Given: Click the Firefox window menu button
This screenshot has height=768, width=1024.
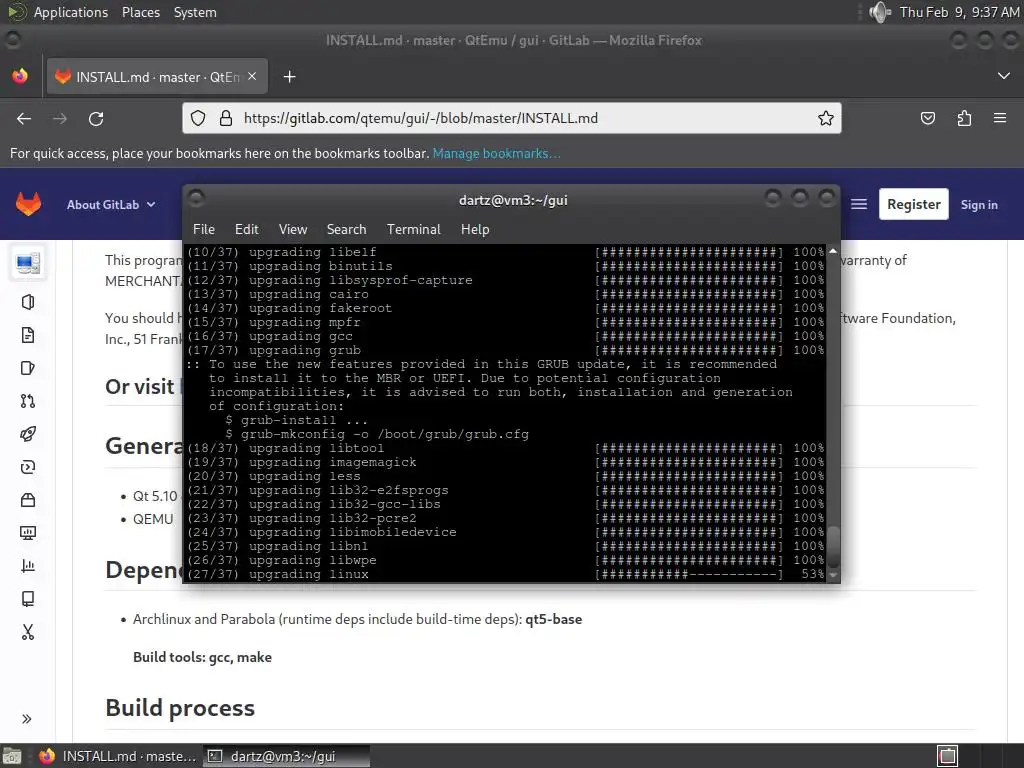Looking at the screenshot, I should [x=13, y=40].
